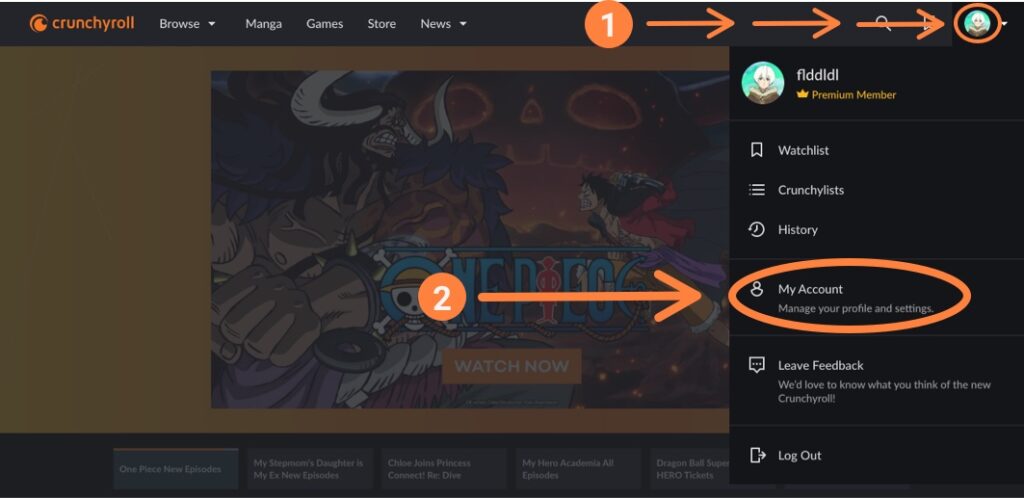Screen dimensions: 1024x498
Task: Click the profile avatar in top bar
Action: tap(977, 23)
